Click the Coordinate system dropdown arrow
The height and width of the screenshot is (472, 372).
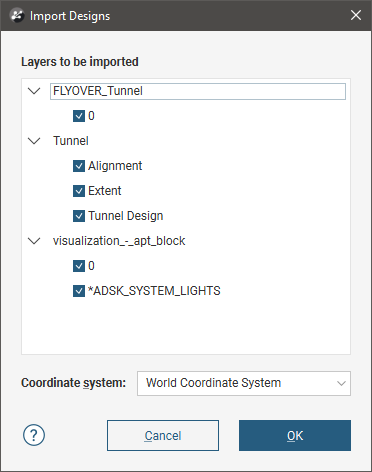click(341, 383)
